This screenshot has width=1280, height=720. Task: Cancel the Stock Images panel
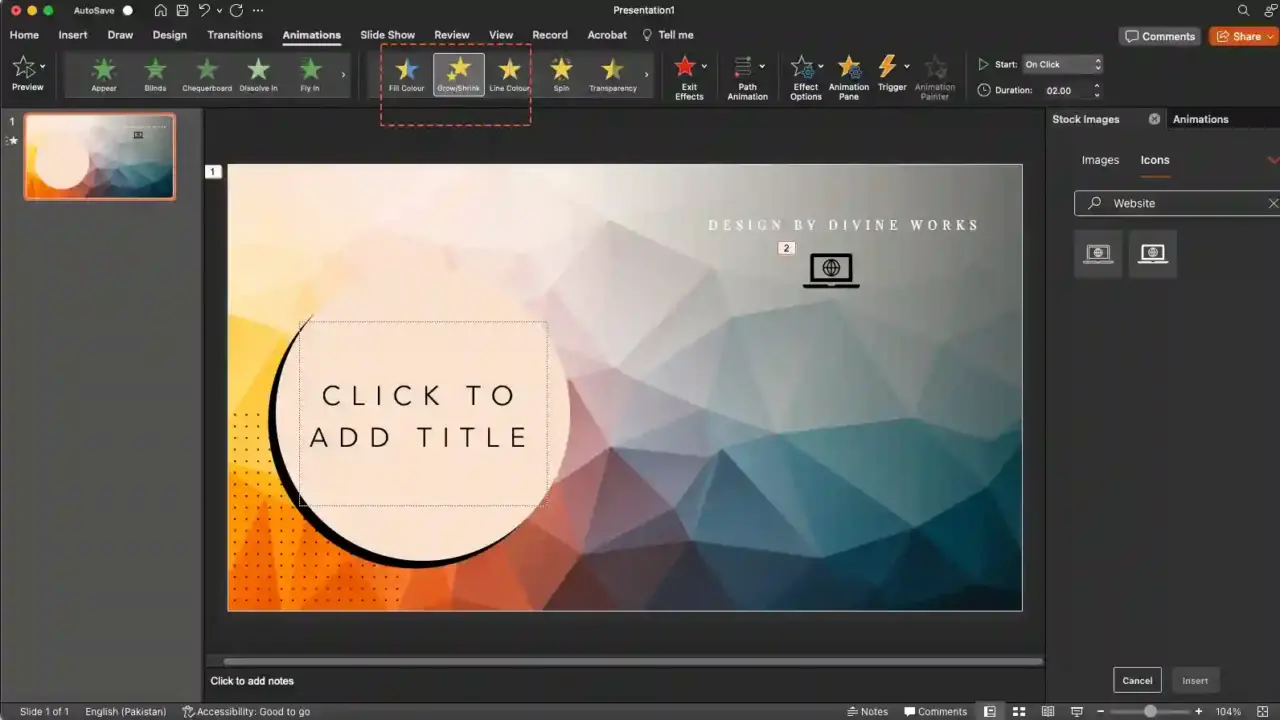1137,680
